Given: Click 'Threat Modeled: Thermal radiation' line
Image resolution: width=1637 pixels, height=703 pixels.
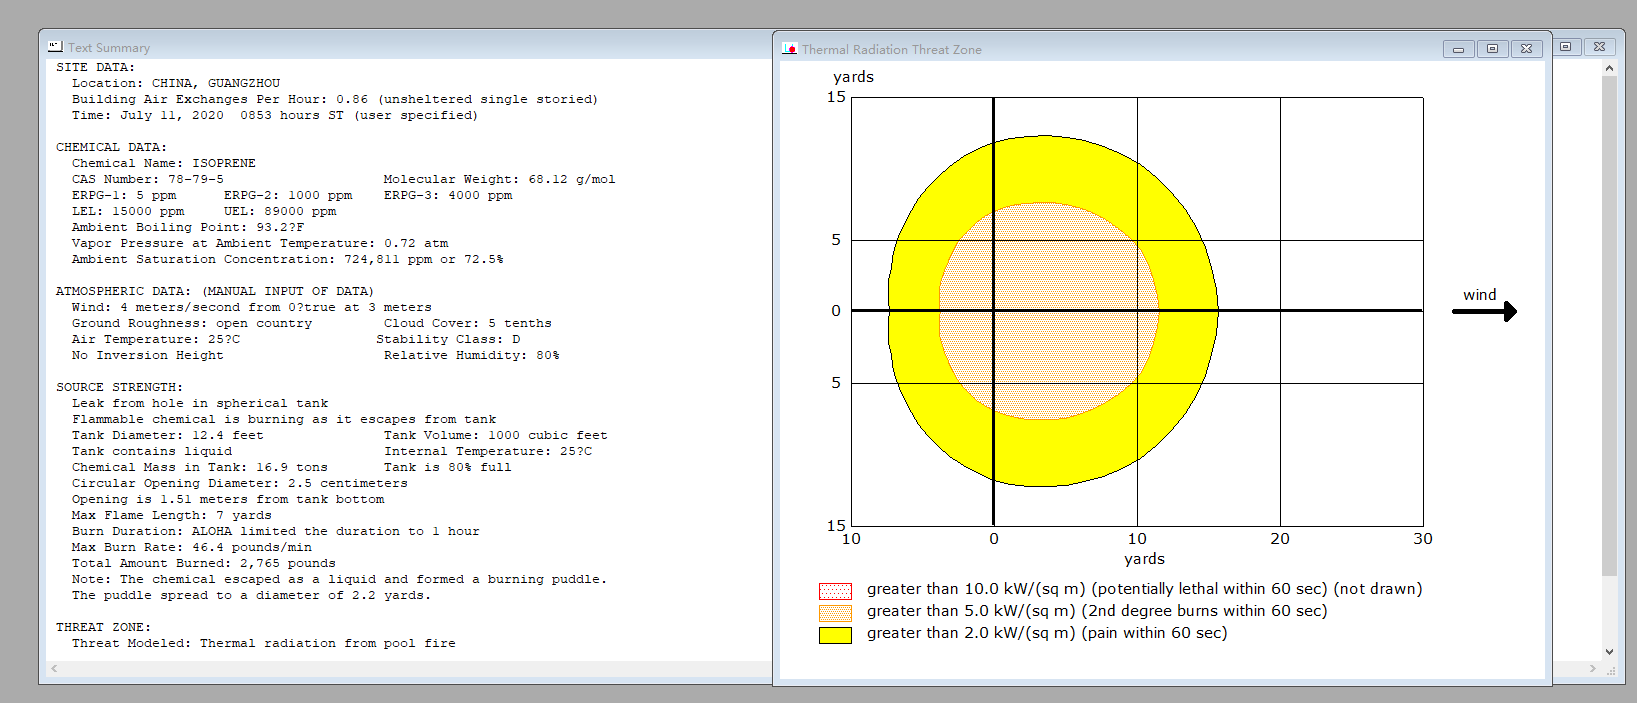Looking at the screenshot, I should pyautogui.click(x=263, y=643).
